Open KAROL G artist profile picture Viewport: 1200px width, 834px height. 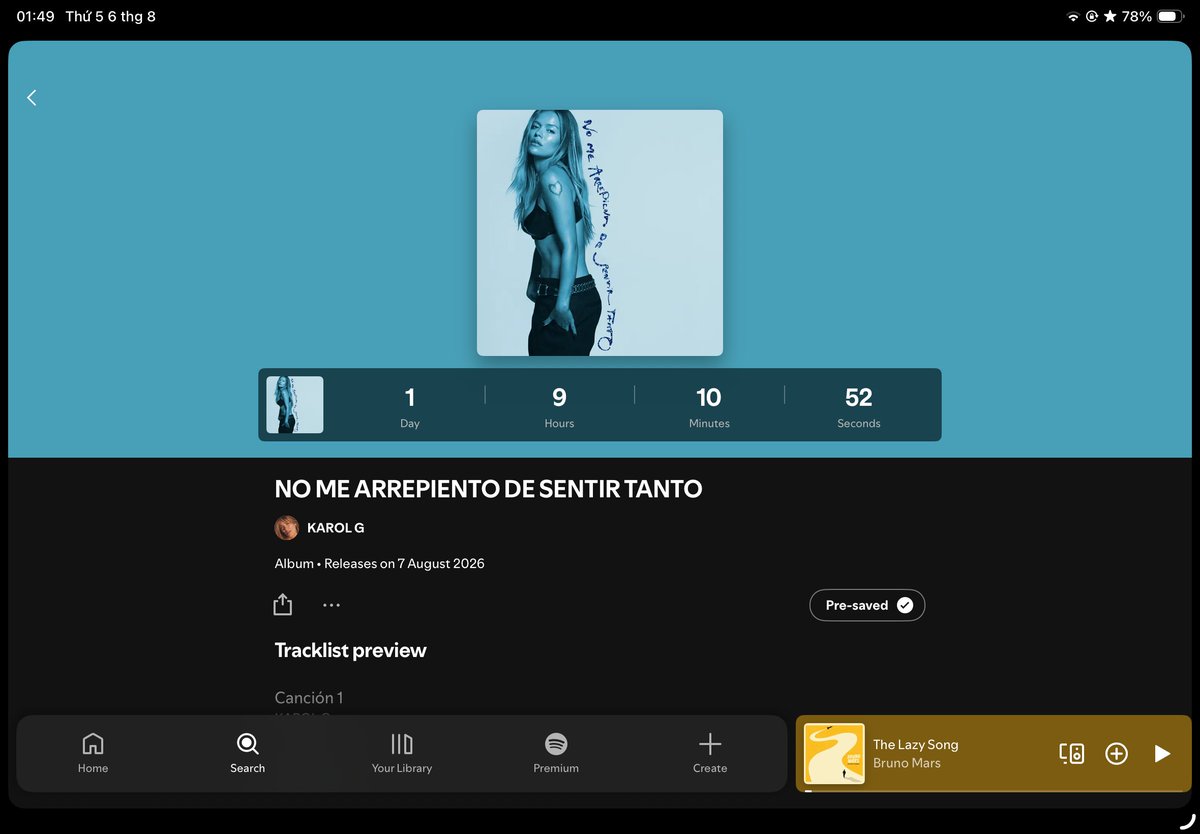(287, 528)
